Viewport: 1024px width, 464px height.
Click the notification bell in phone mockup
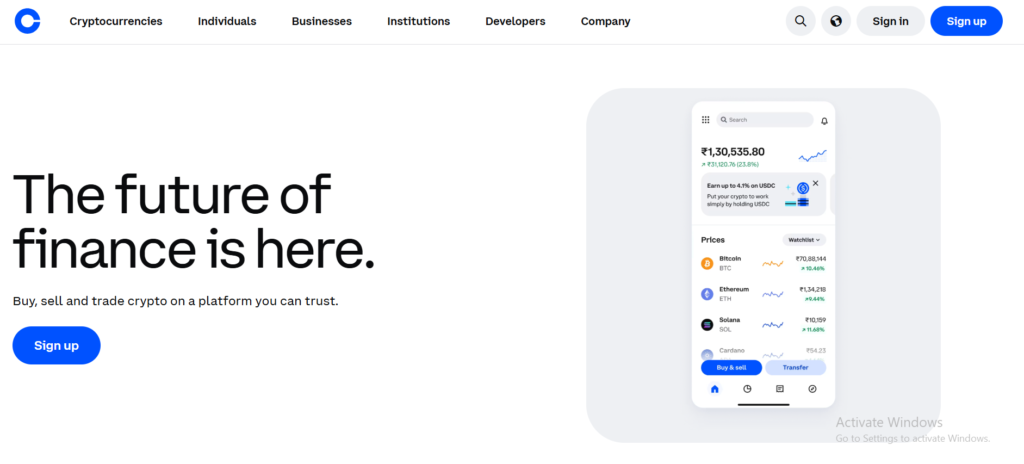coord(824,121)
